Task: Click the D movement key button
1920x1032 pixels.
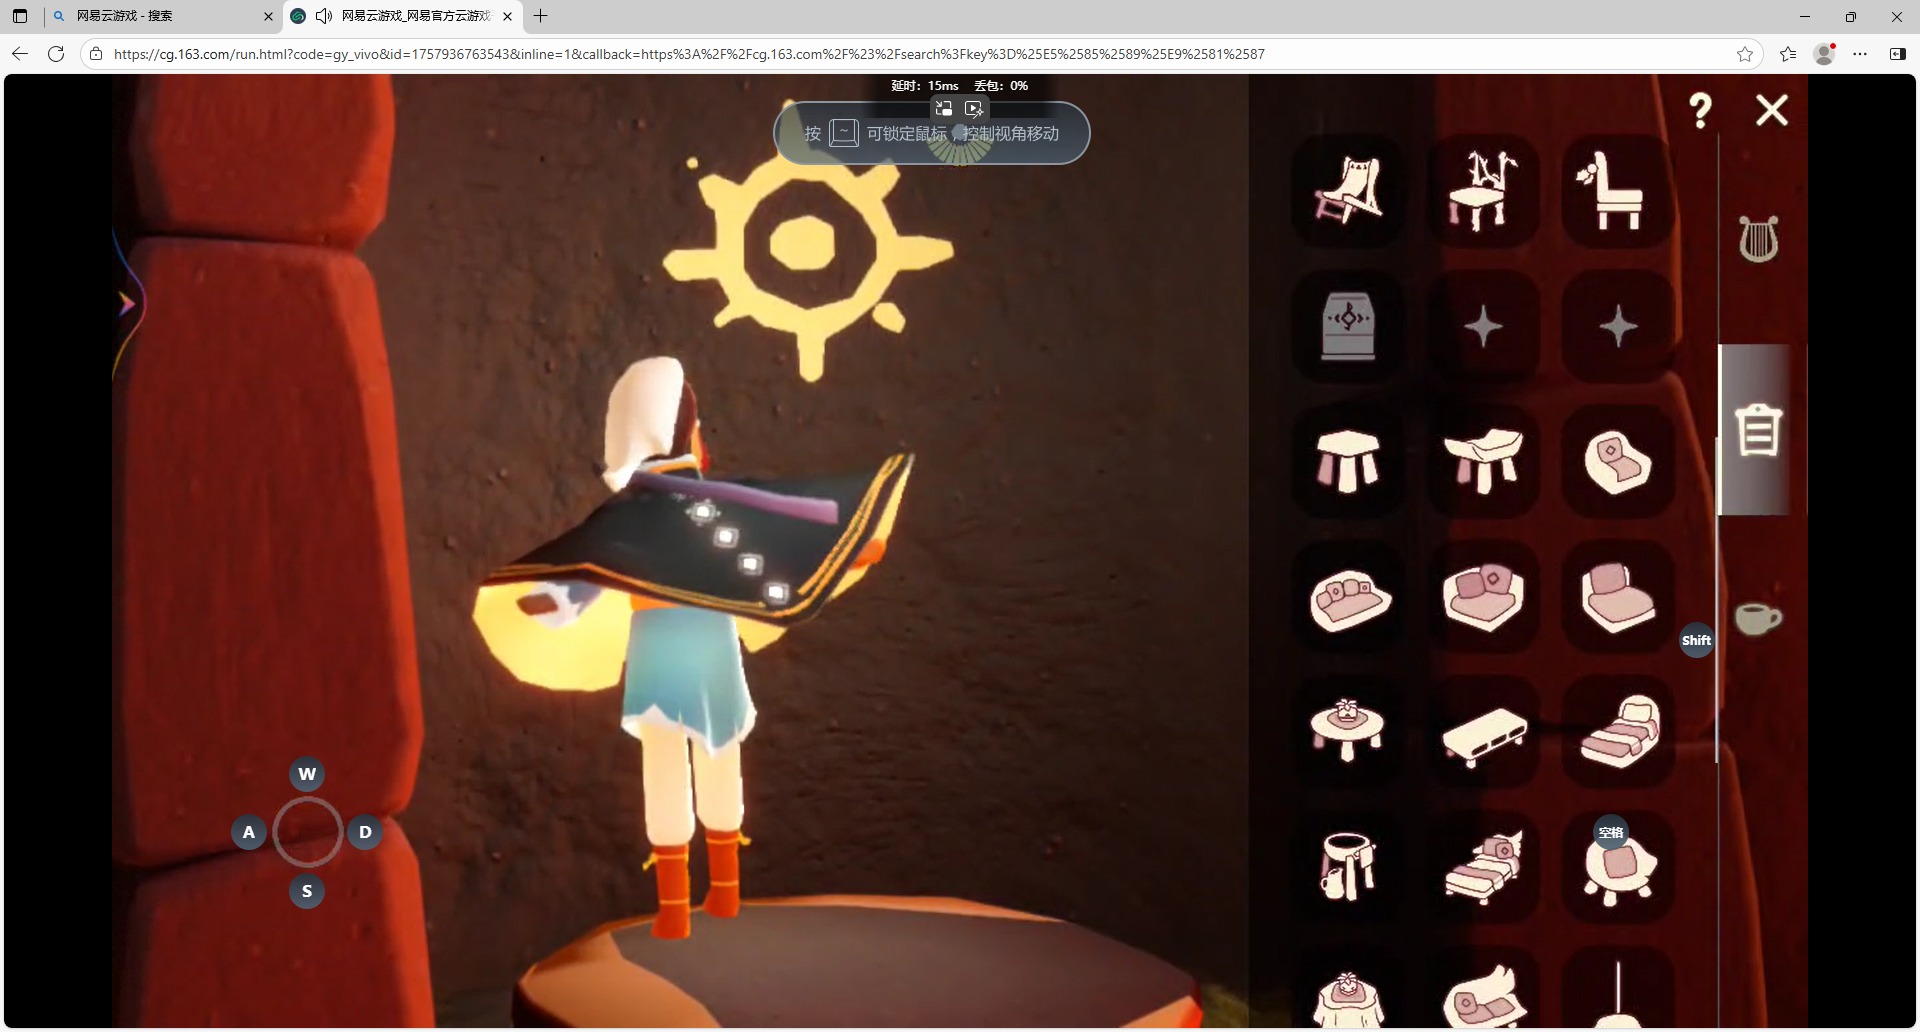Action: coord(365,832)
